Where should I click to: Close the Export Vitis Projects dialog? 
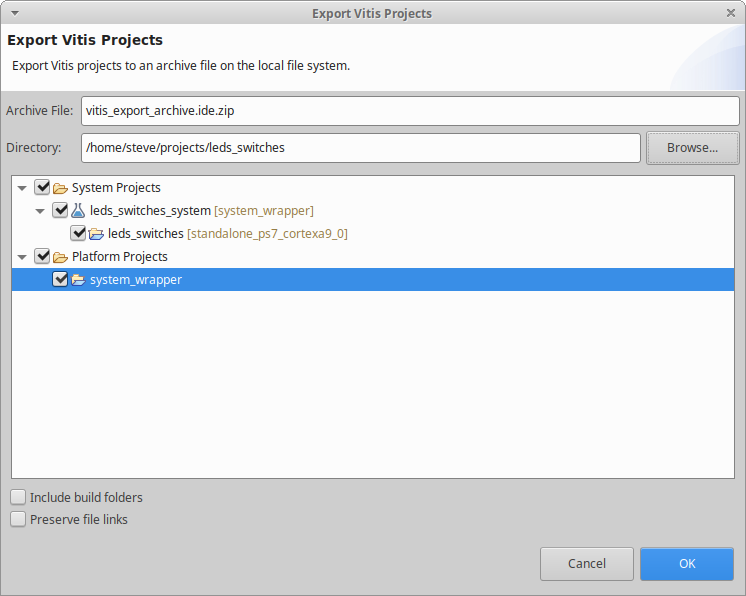point(732,13)
